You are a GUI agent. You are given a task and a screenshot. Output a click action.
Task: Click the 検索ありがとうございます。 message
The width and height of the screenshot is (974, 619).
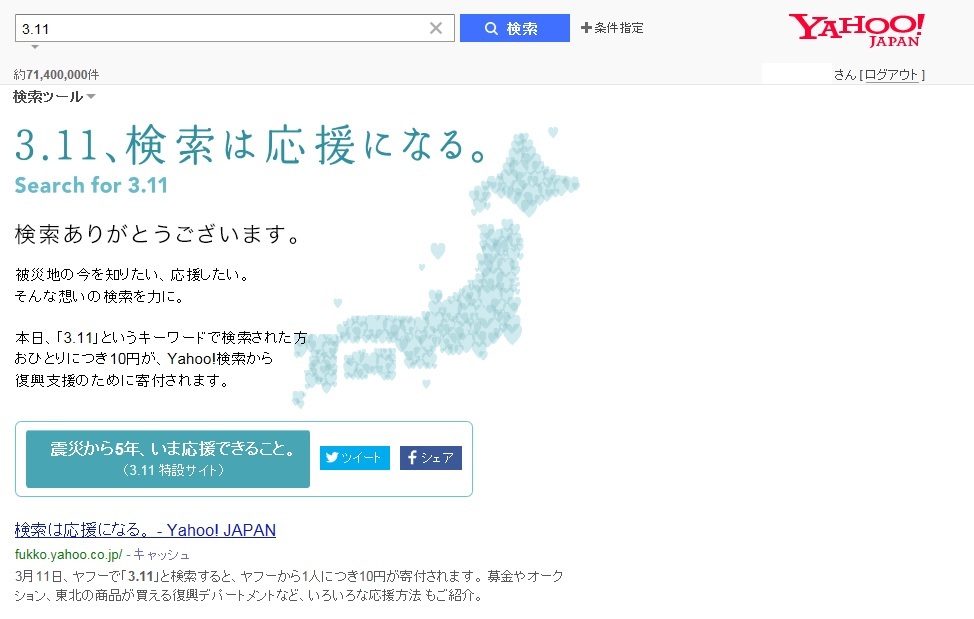[x=158, y=235]
